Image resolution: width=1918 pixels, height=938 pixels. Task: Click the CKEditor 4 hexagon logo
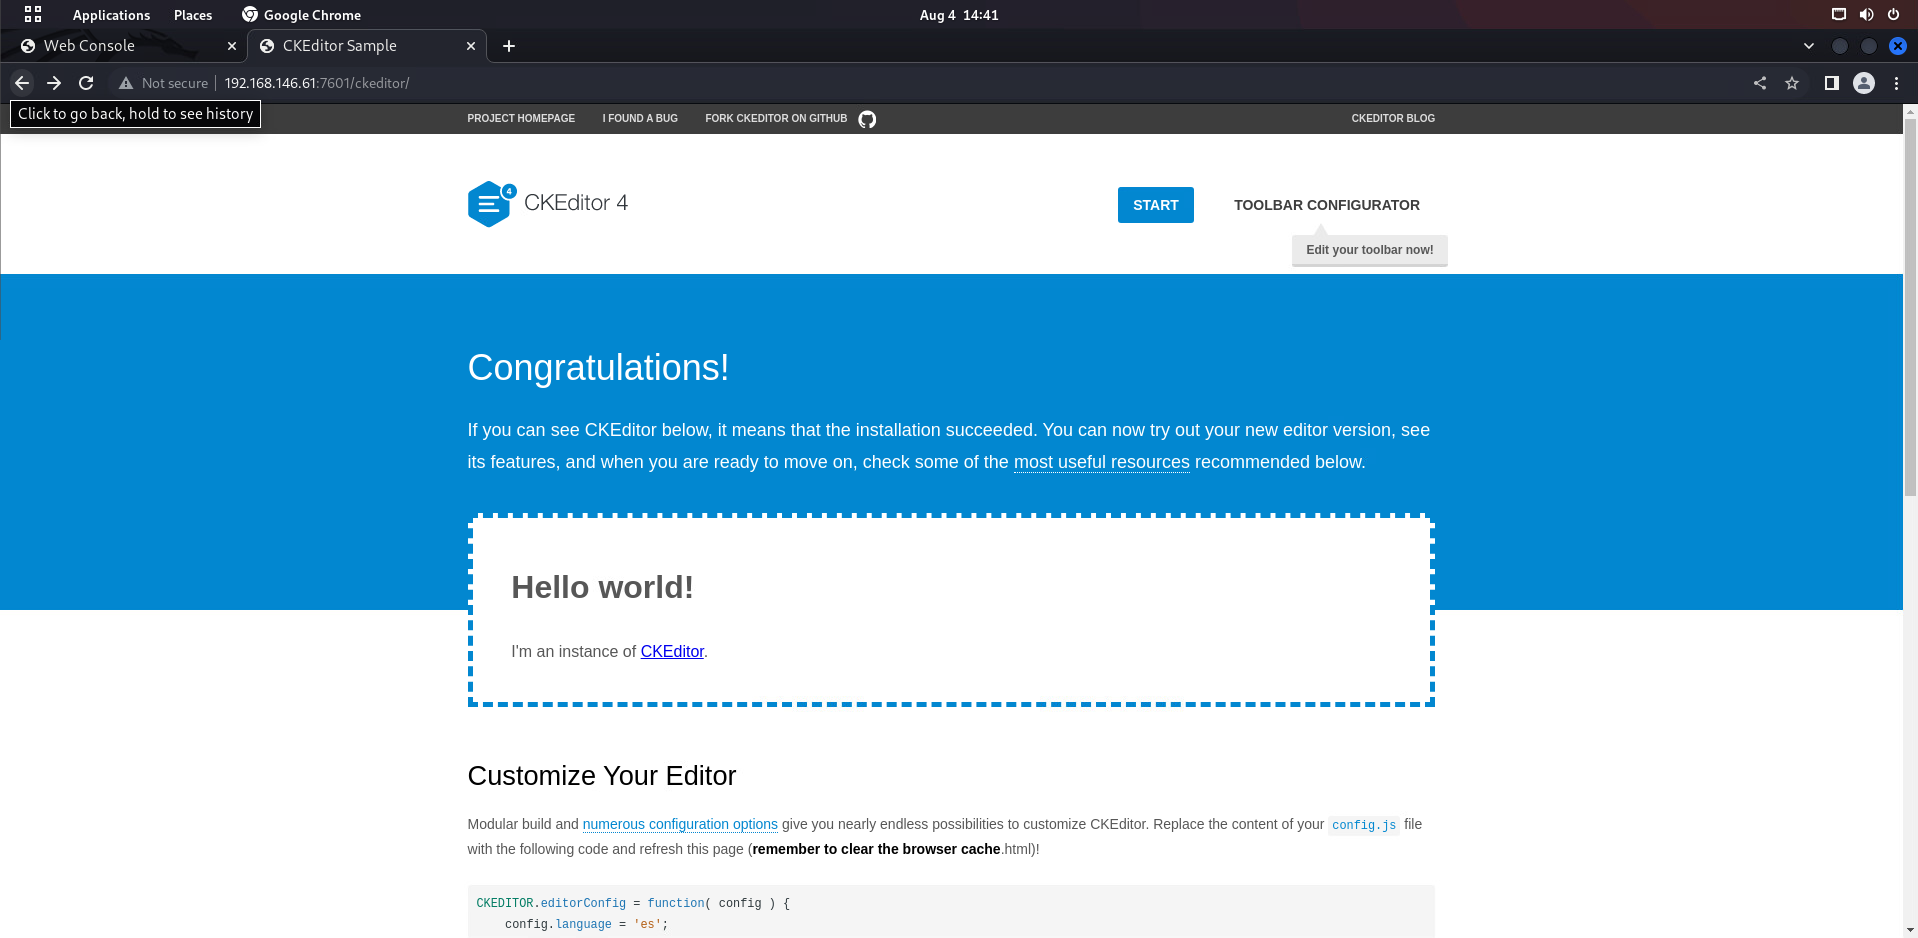[491, 204]
